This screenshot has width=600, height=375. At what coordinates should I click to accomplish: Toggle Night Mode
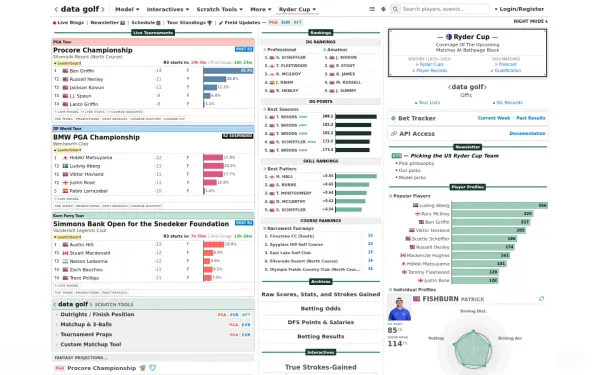pyautogui.click(x=530, y=21)
